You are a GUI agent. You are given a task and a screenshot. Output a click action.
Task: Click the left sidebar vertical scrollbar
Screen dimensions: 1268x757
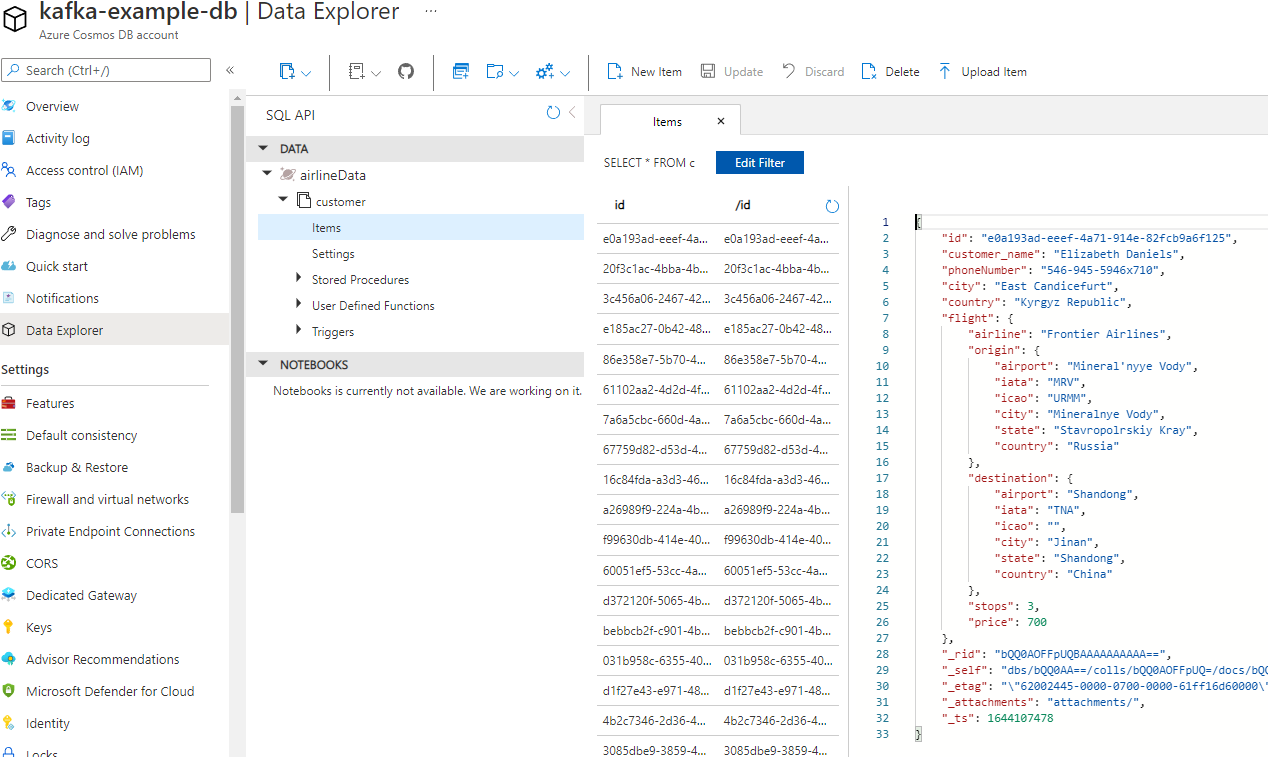point(237,309)
